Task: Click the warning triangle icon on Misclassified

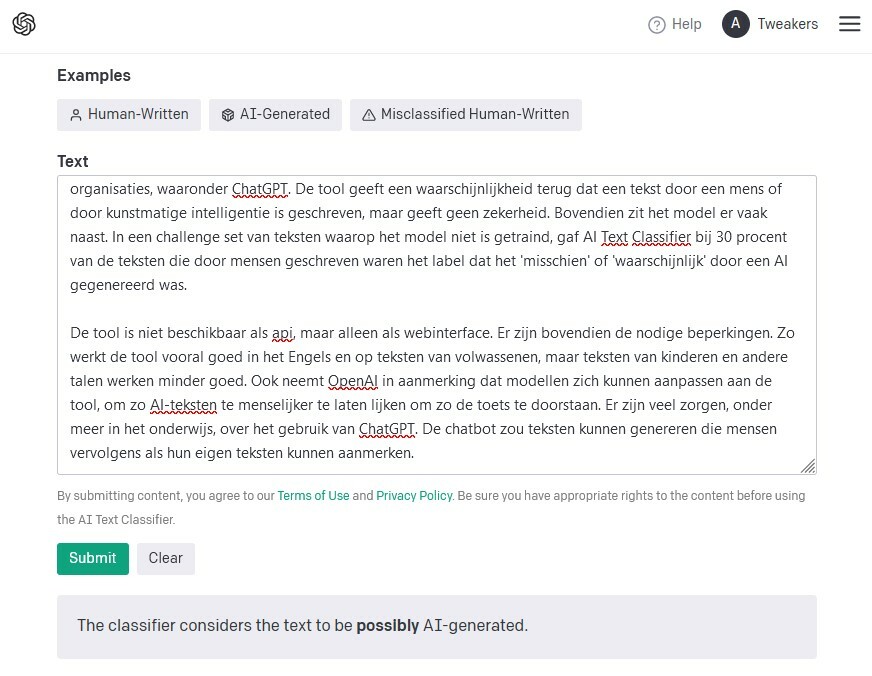Action: tap(369, 115)
